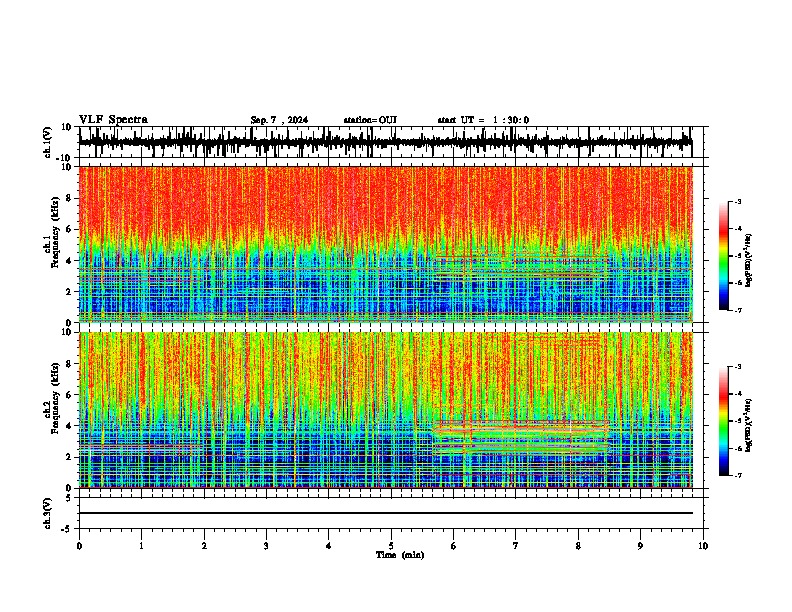792x612 pixels.
Task: Click the time axis tick label 0
Action: (79, 546)
